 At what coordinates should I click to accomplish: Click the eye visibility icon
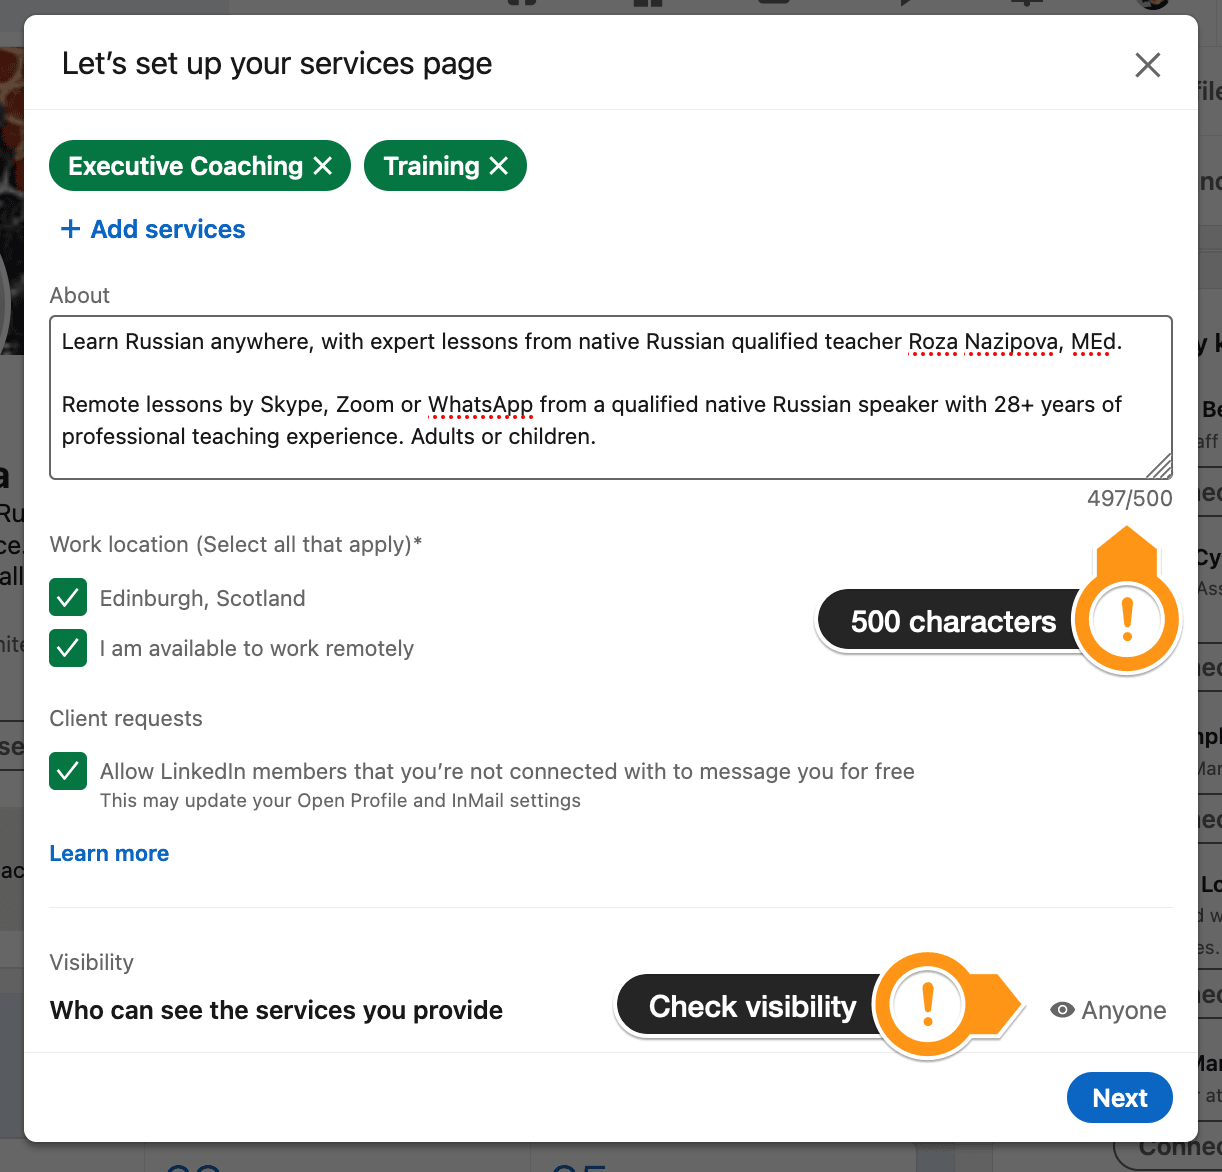pos(1062,1010)
